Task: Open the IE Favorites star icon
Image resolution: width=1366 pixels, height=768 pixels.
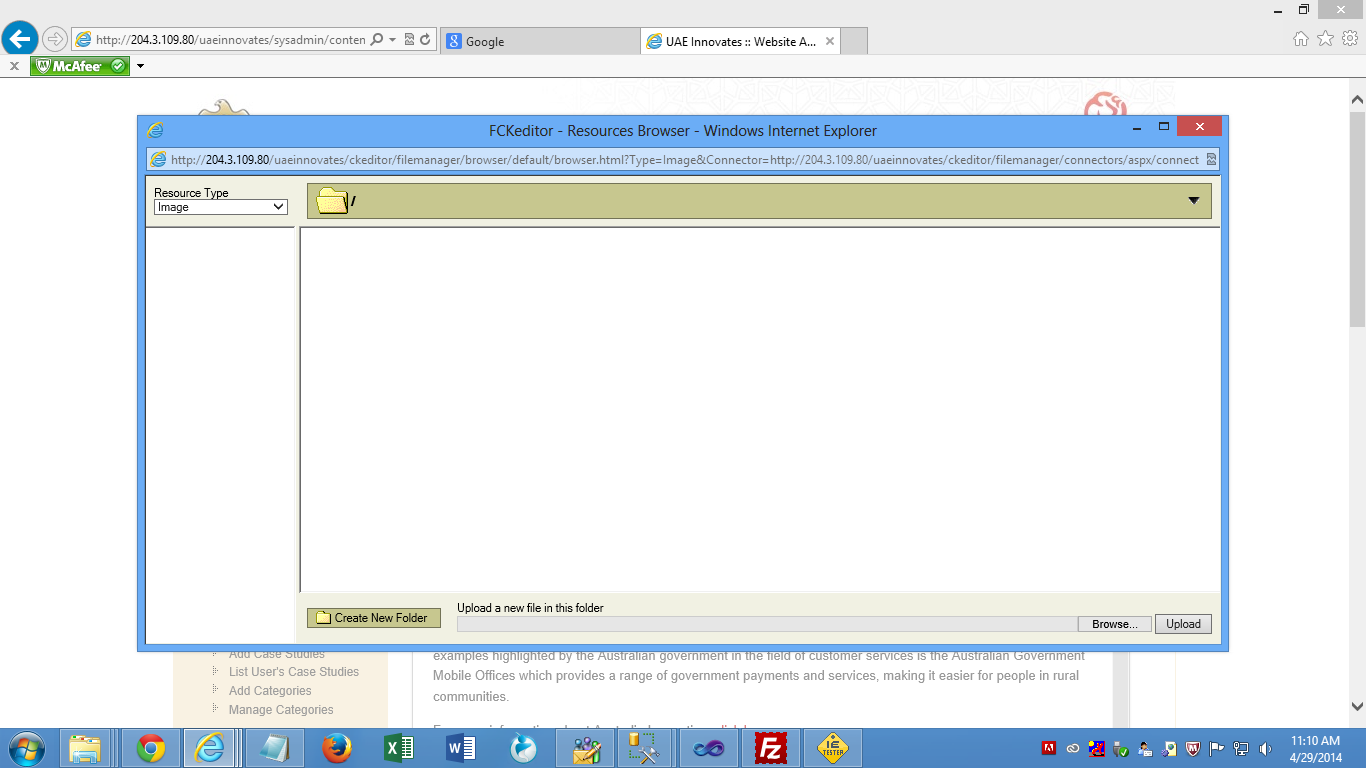Action: [1325, 39]
